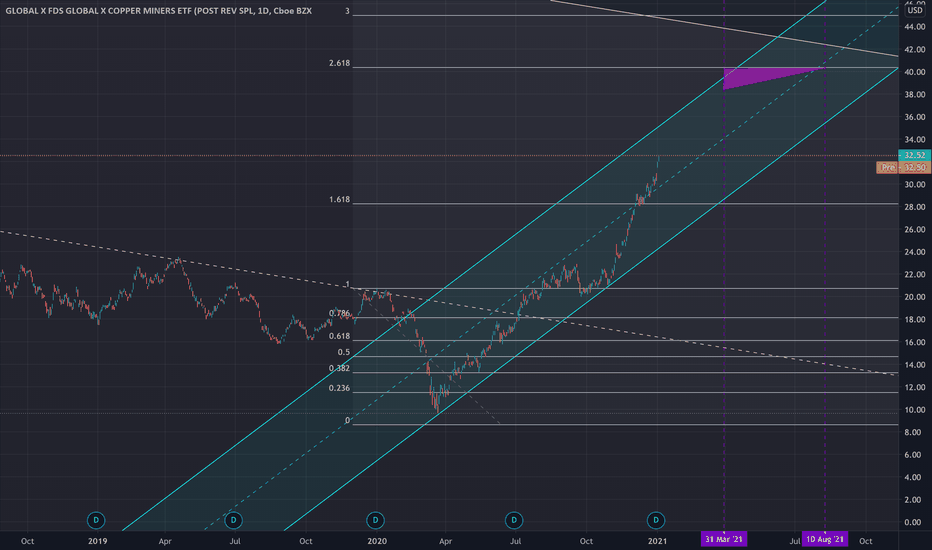This screenshot has width=932, height=550.
Task: Click the 2.00 price axis label
Action: point(915,500)
